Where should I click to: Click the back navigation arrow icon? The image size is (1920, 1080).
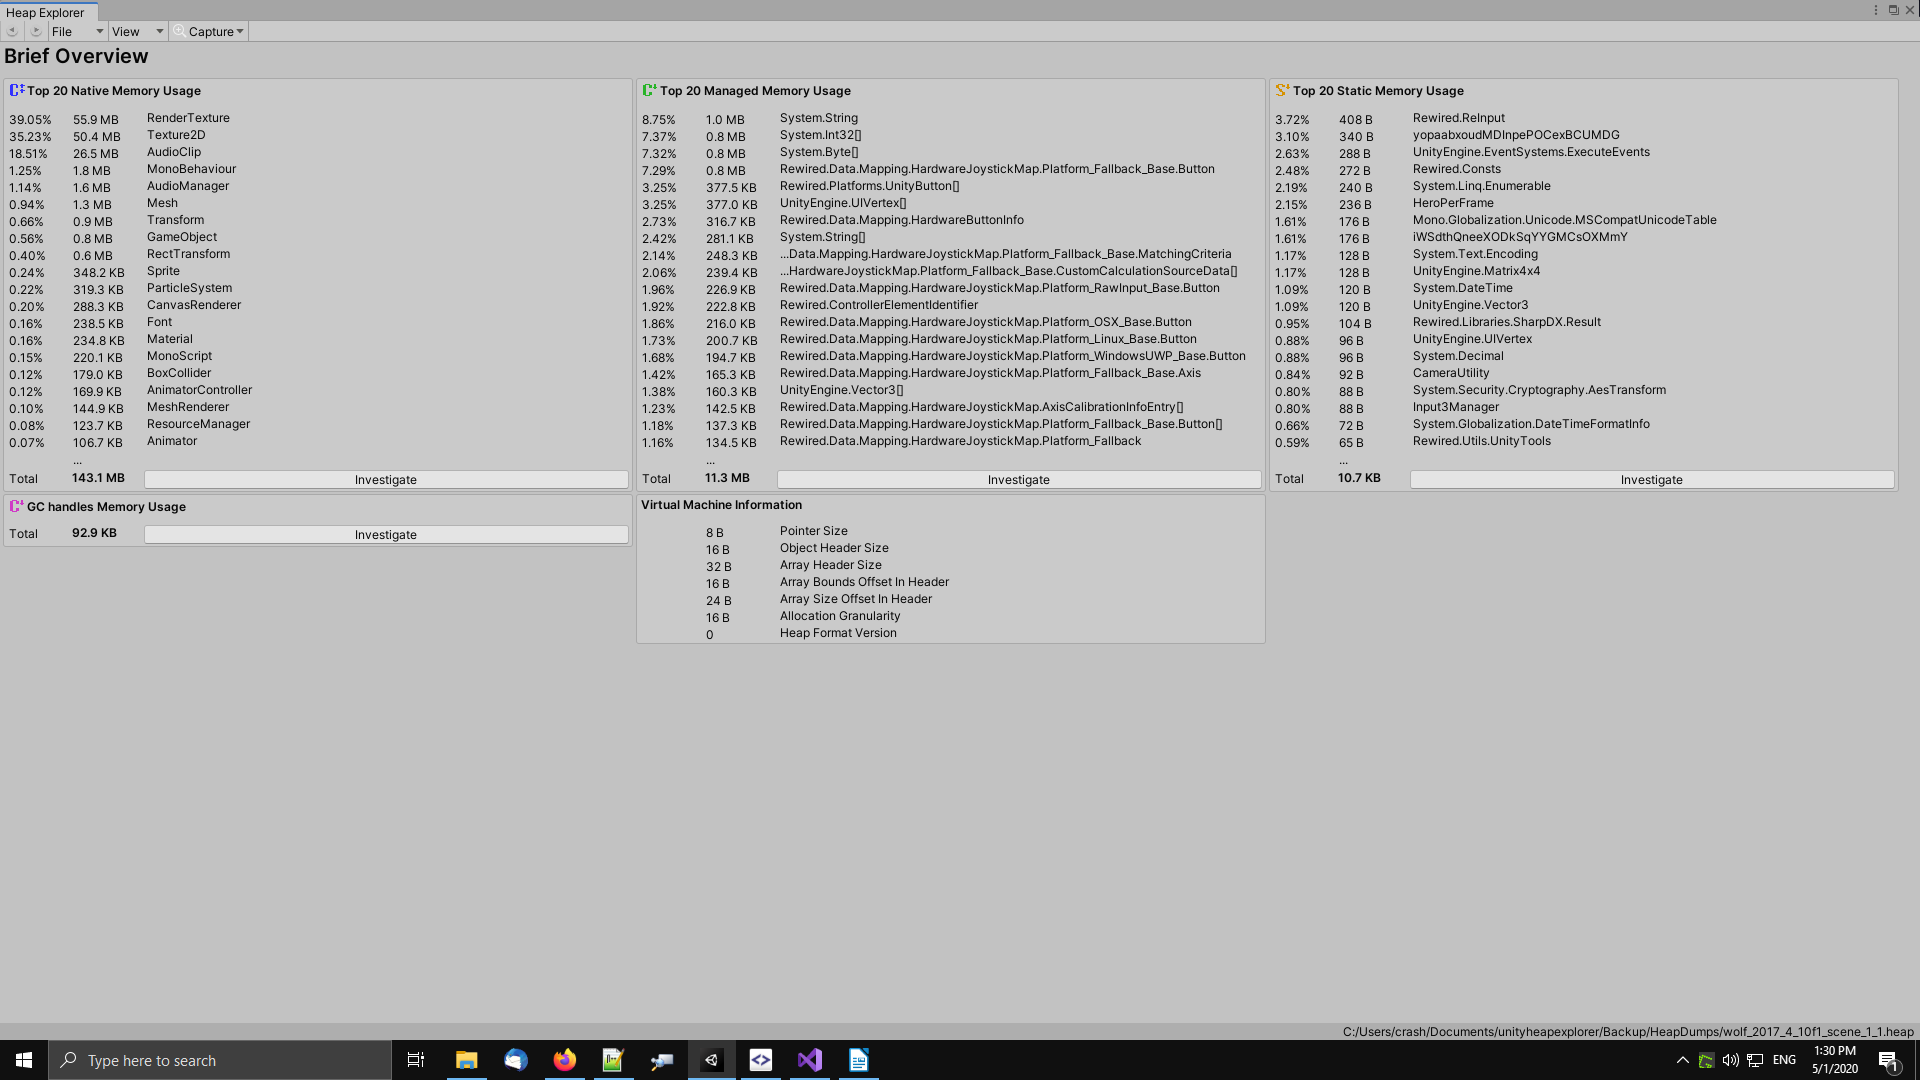(x=12, y=31)
